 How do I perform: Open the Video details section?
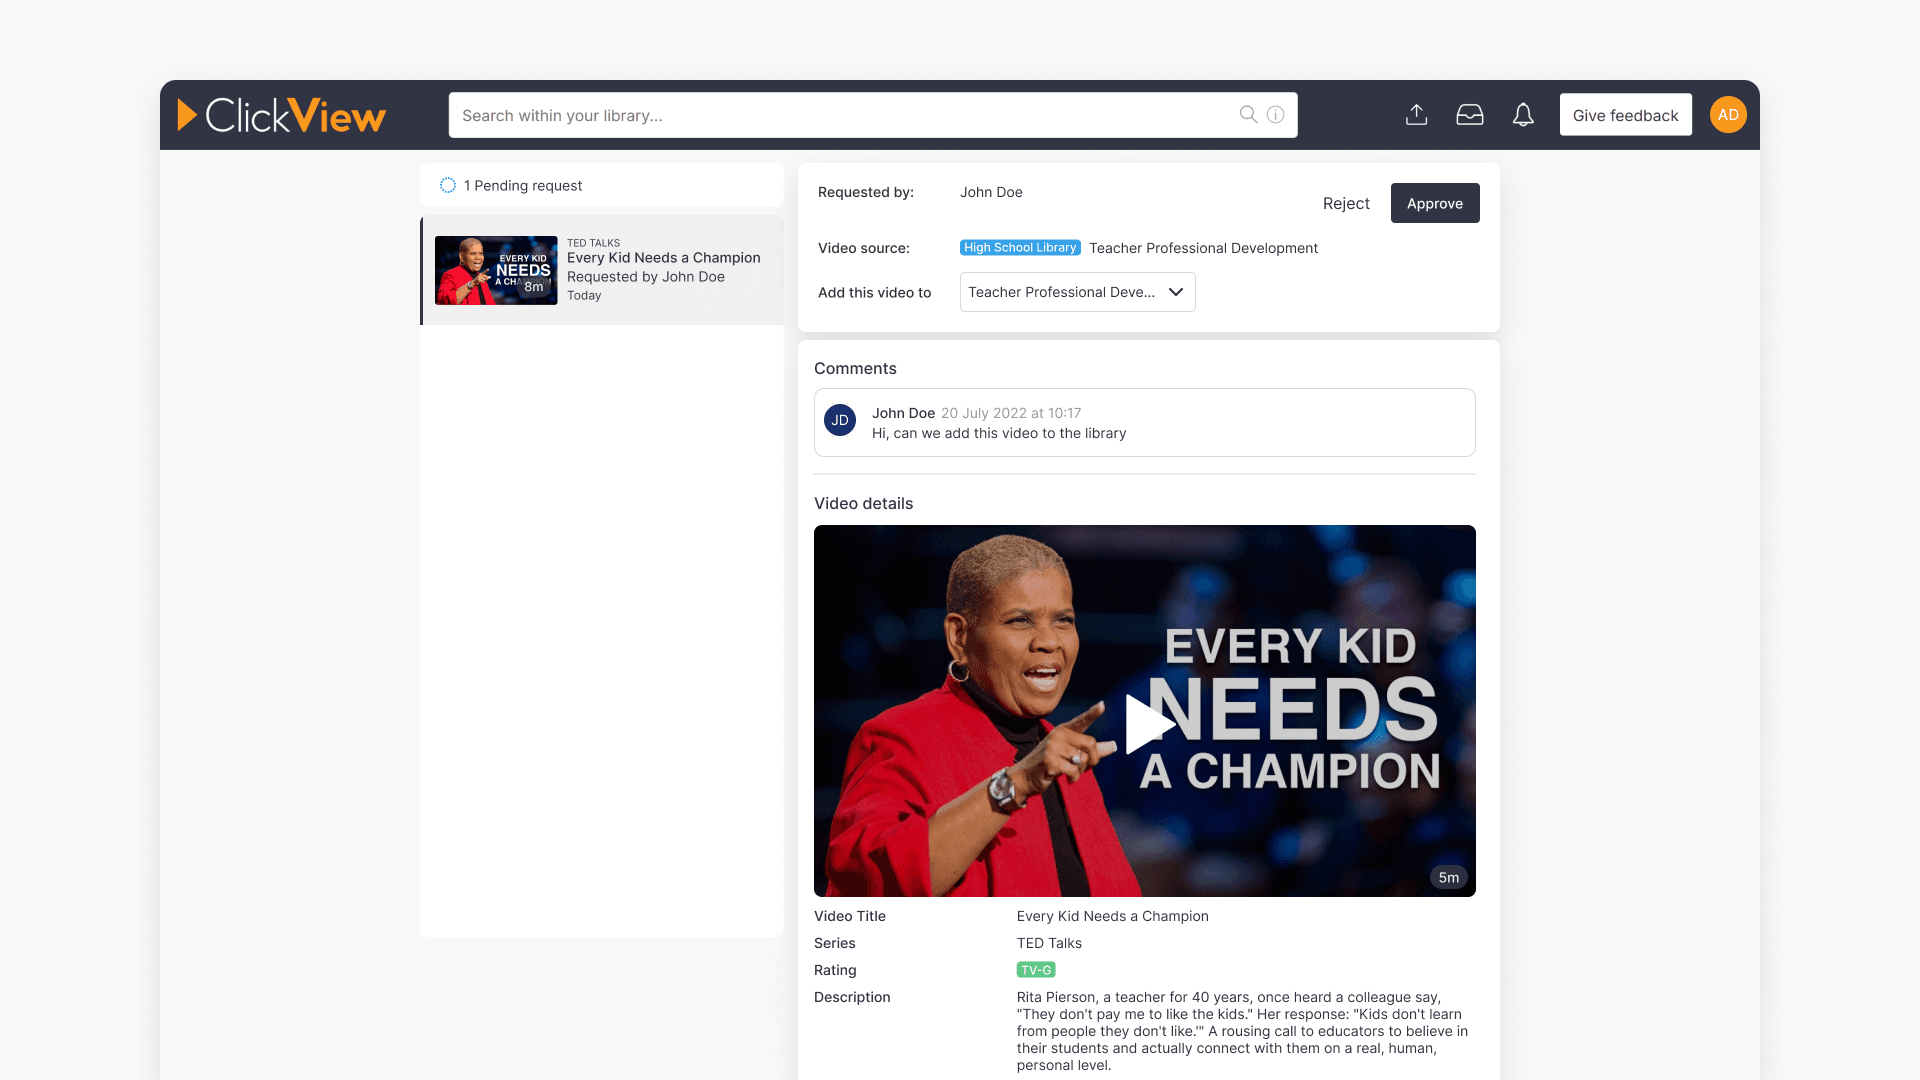pyautogui.click(x=863, y=503)
